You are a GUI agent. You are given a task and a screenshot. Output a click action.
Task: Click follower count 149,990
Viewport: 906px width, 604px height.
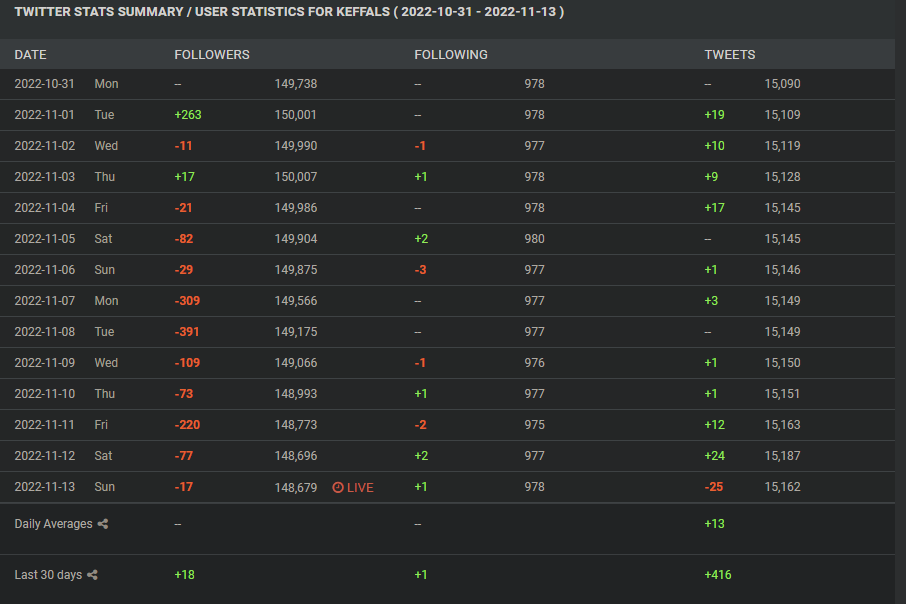point(296,146)
